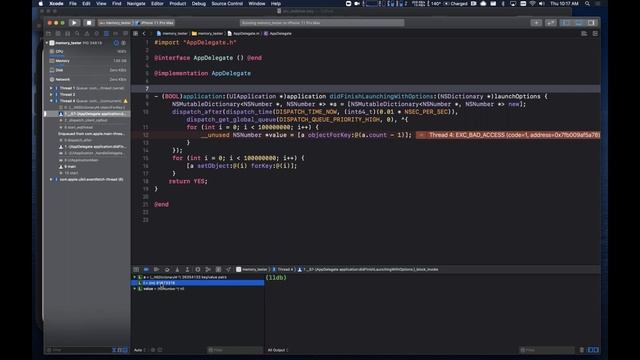Viewport: 640px width, 360px height.
Task: Expand Thread 2 in debug navigator
Action: coord(51,94)
